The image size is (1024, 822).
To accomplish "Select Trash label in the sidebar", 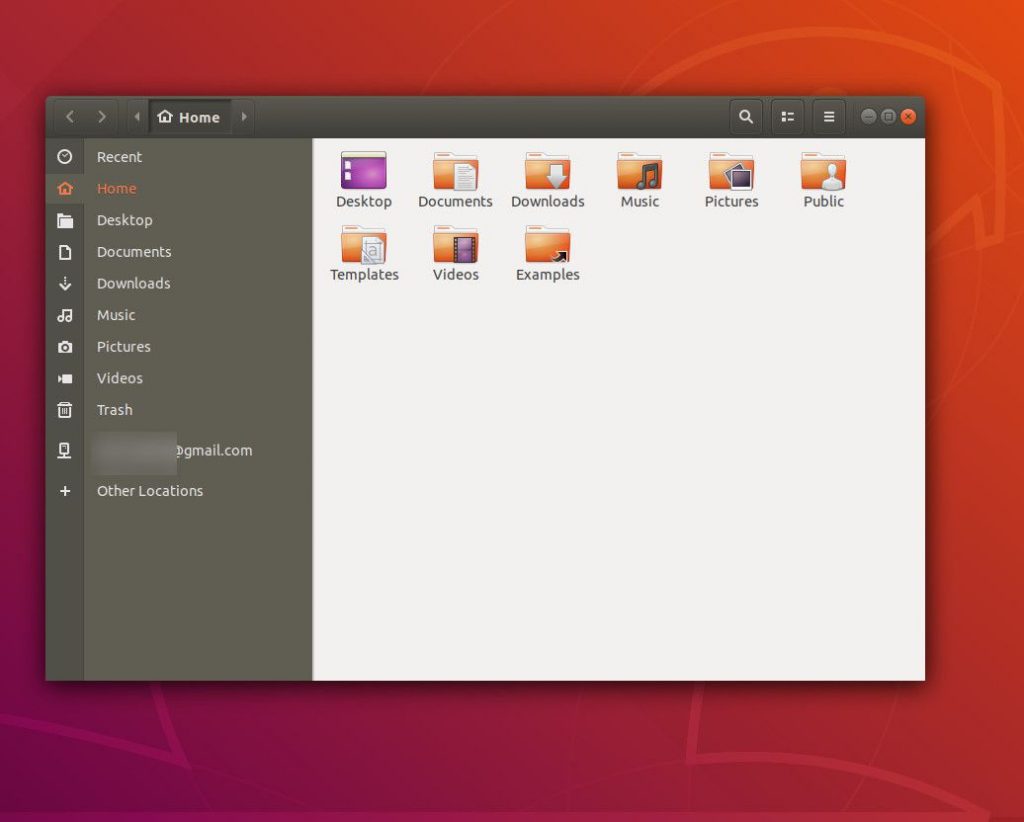I will 114,410.
